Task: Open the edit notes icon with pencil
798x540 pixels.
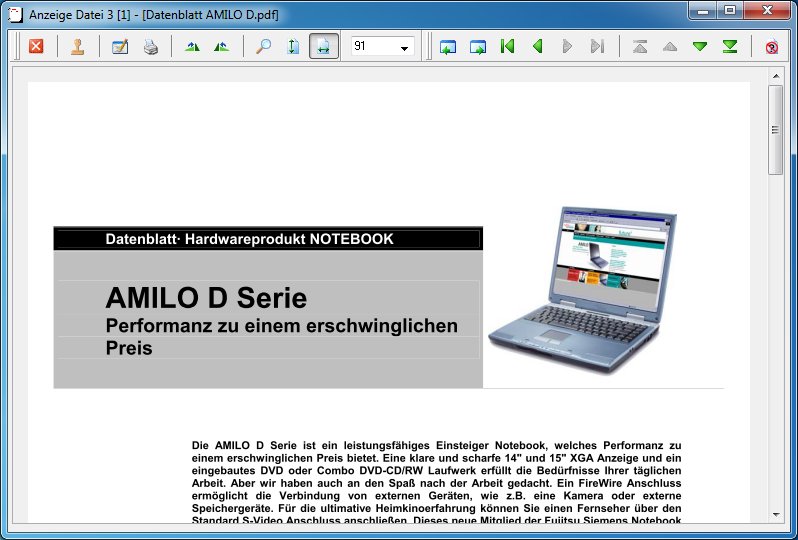Action: point(120,47)
